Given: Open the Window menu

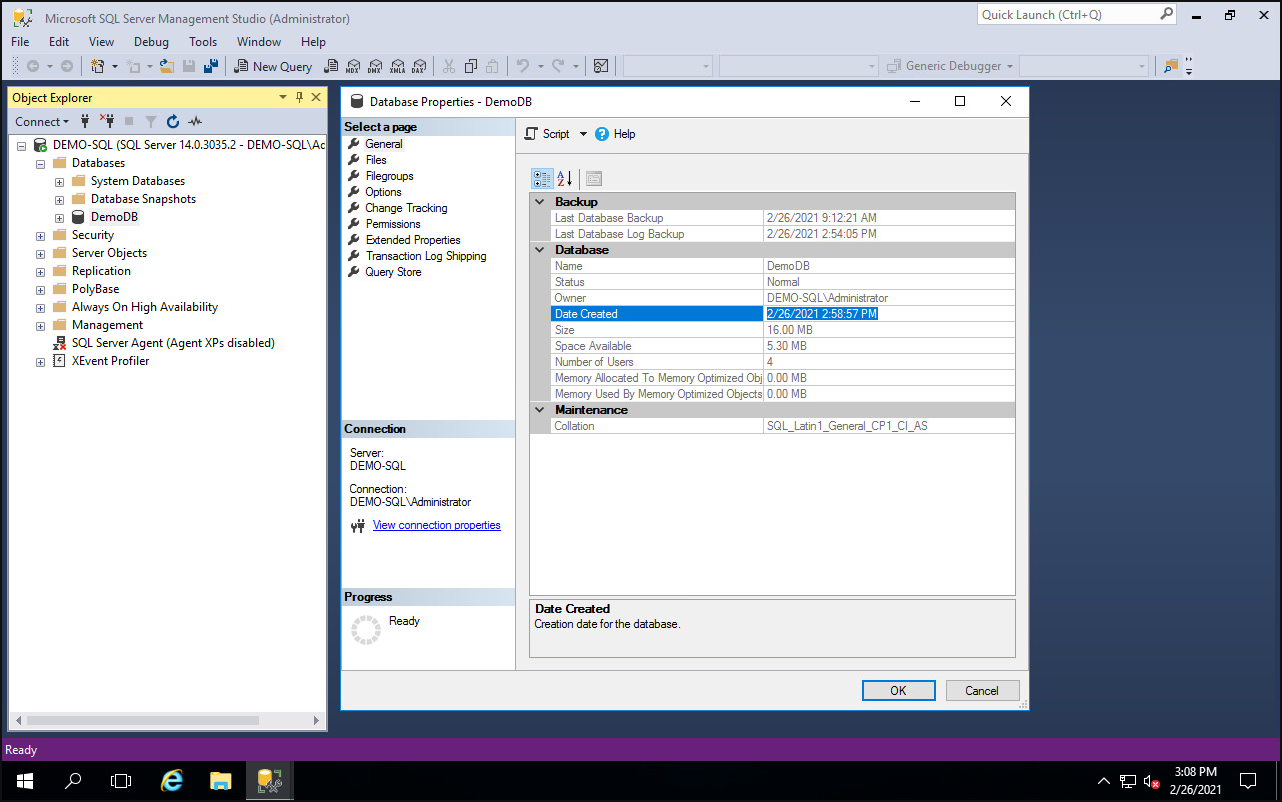Looking at the screenshot, I should (x=259, y=42).
